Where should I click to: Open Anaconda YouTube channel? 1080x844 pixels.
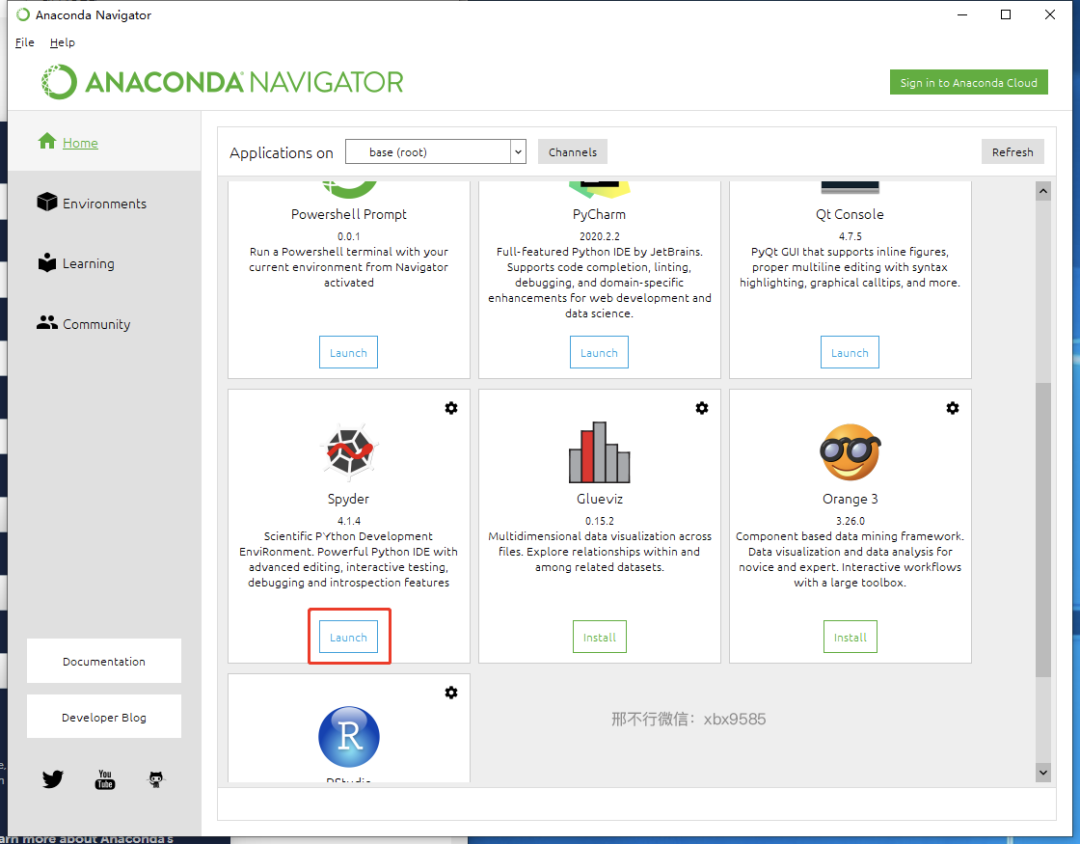click(x=105, y=779)
